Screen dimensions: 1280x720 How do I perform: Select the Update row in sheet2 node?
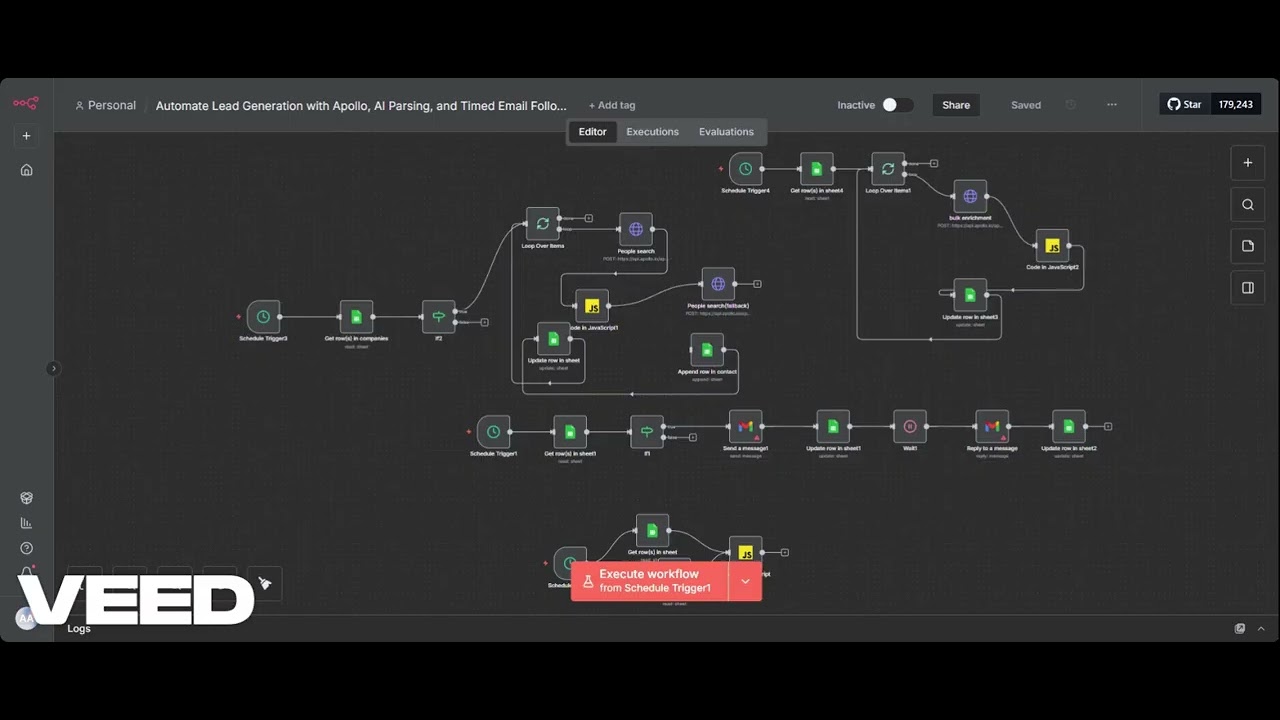click(x=1069, y=427)
